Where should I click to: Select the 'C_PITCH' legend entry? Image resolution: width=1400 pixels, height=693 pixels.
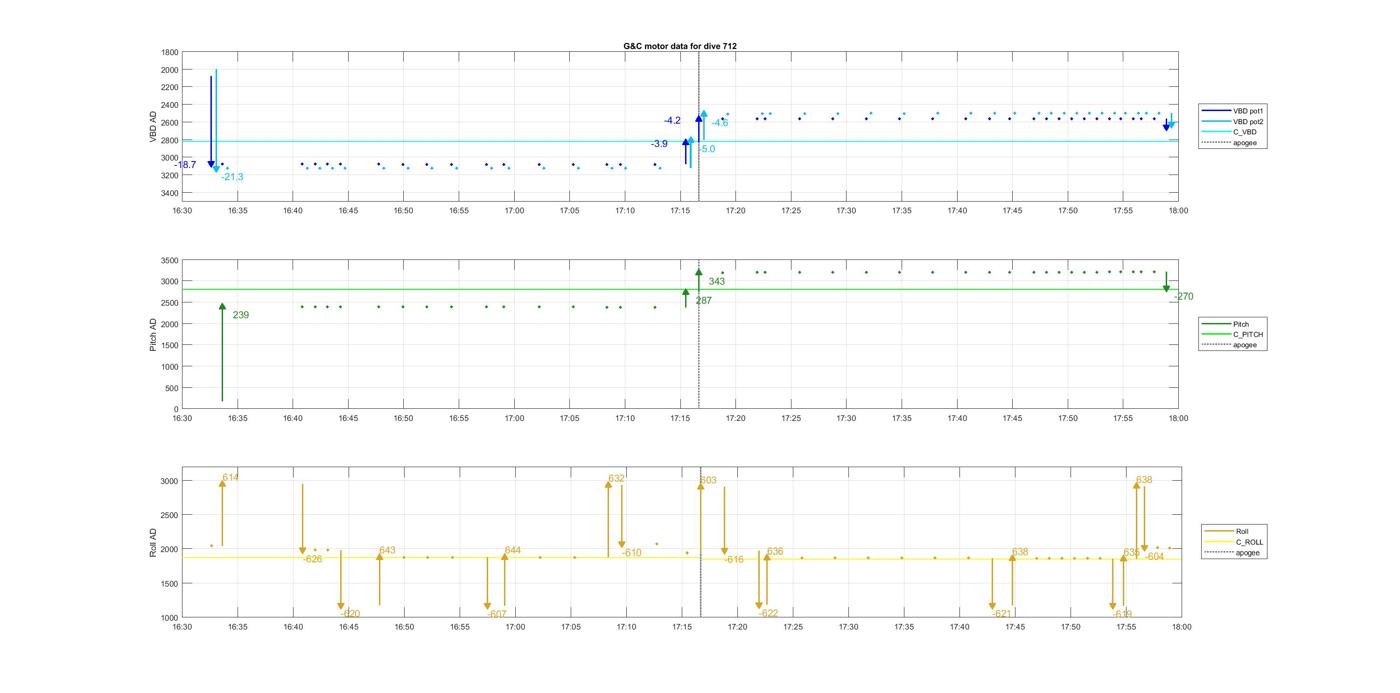coord(1235,334)
